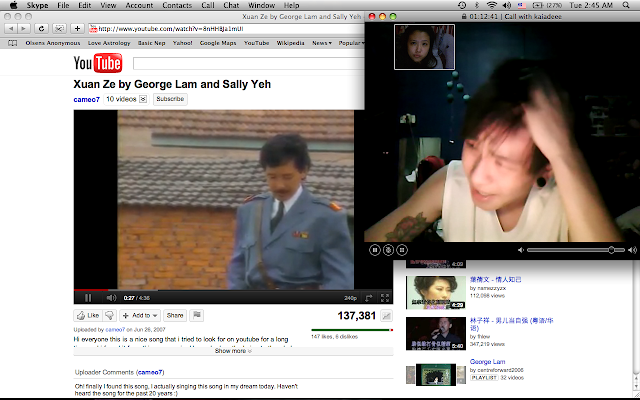Open the 情人知己 related video thumbnail
The width and height of the screenshot is (640, 400).
436,293
